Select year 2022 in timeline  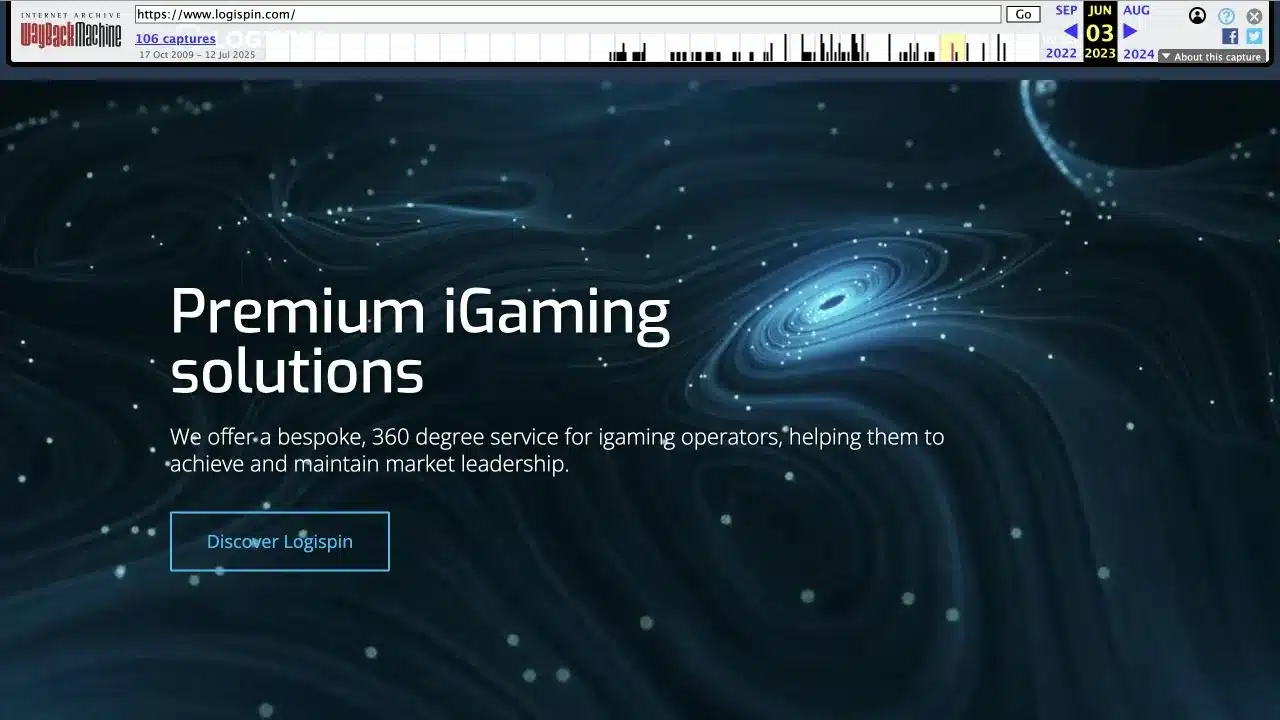[x=1061, y=54]
